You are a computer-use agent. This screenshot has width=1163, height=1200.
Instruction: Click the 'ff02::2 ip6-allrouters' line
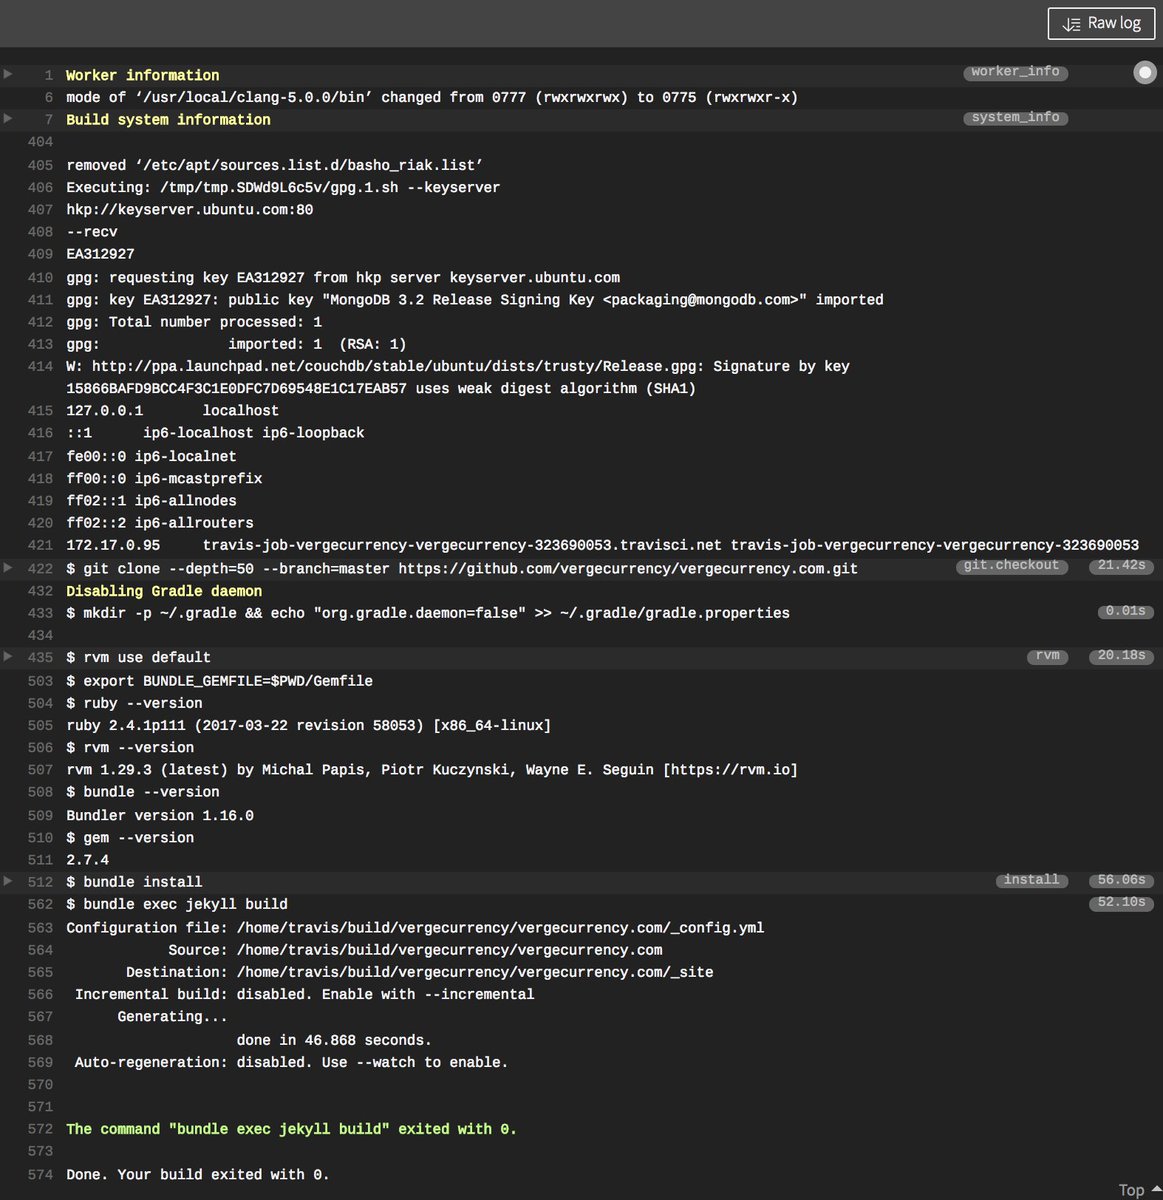[x=160, y=523]
